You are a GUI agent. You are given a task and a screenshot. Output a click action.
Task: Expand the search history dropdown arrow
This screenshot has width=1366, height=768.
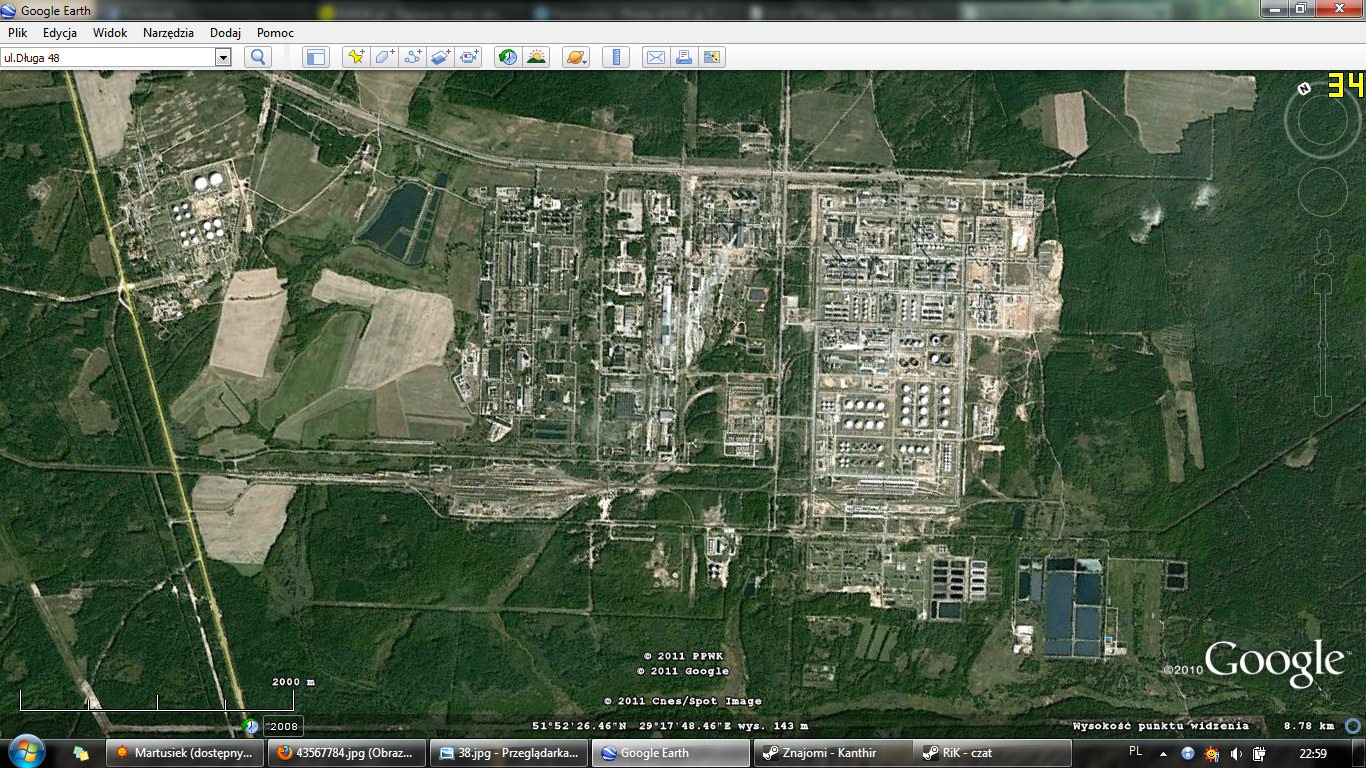[223, 58]
